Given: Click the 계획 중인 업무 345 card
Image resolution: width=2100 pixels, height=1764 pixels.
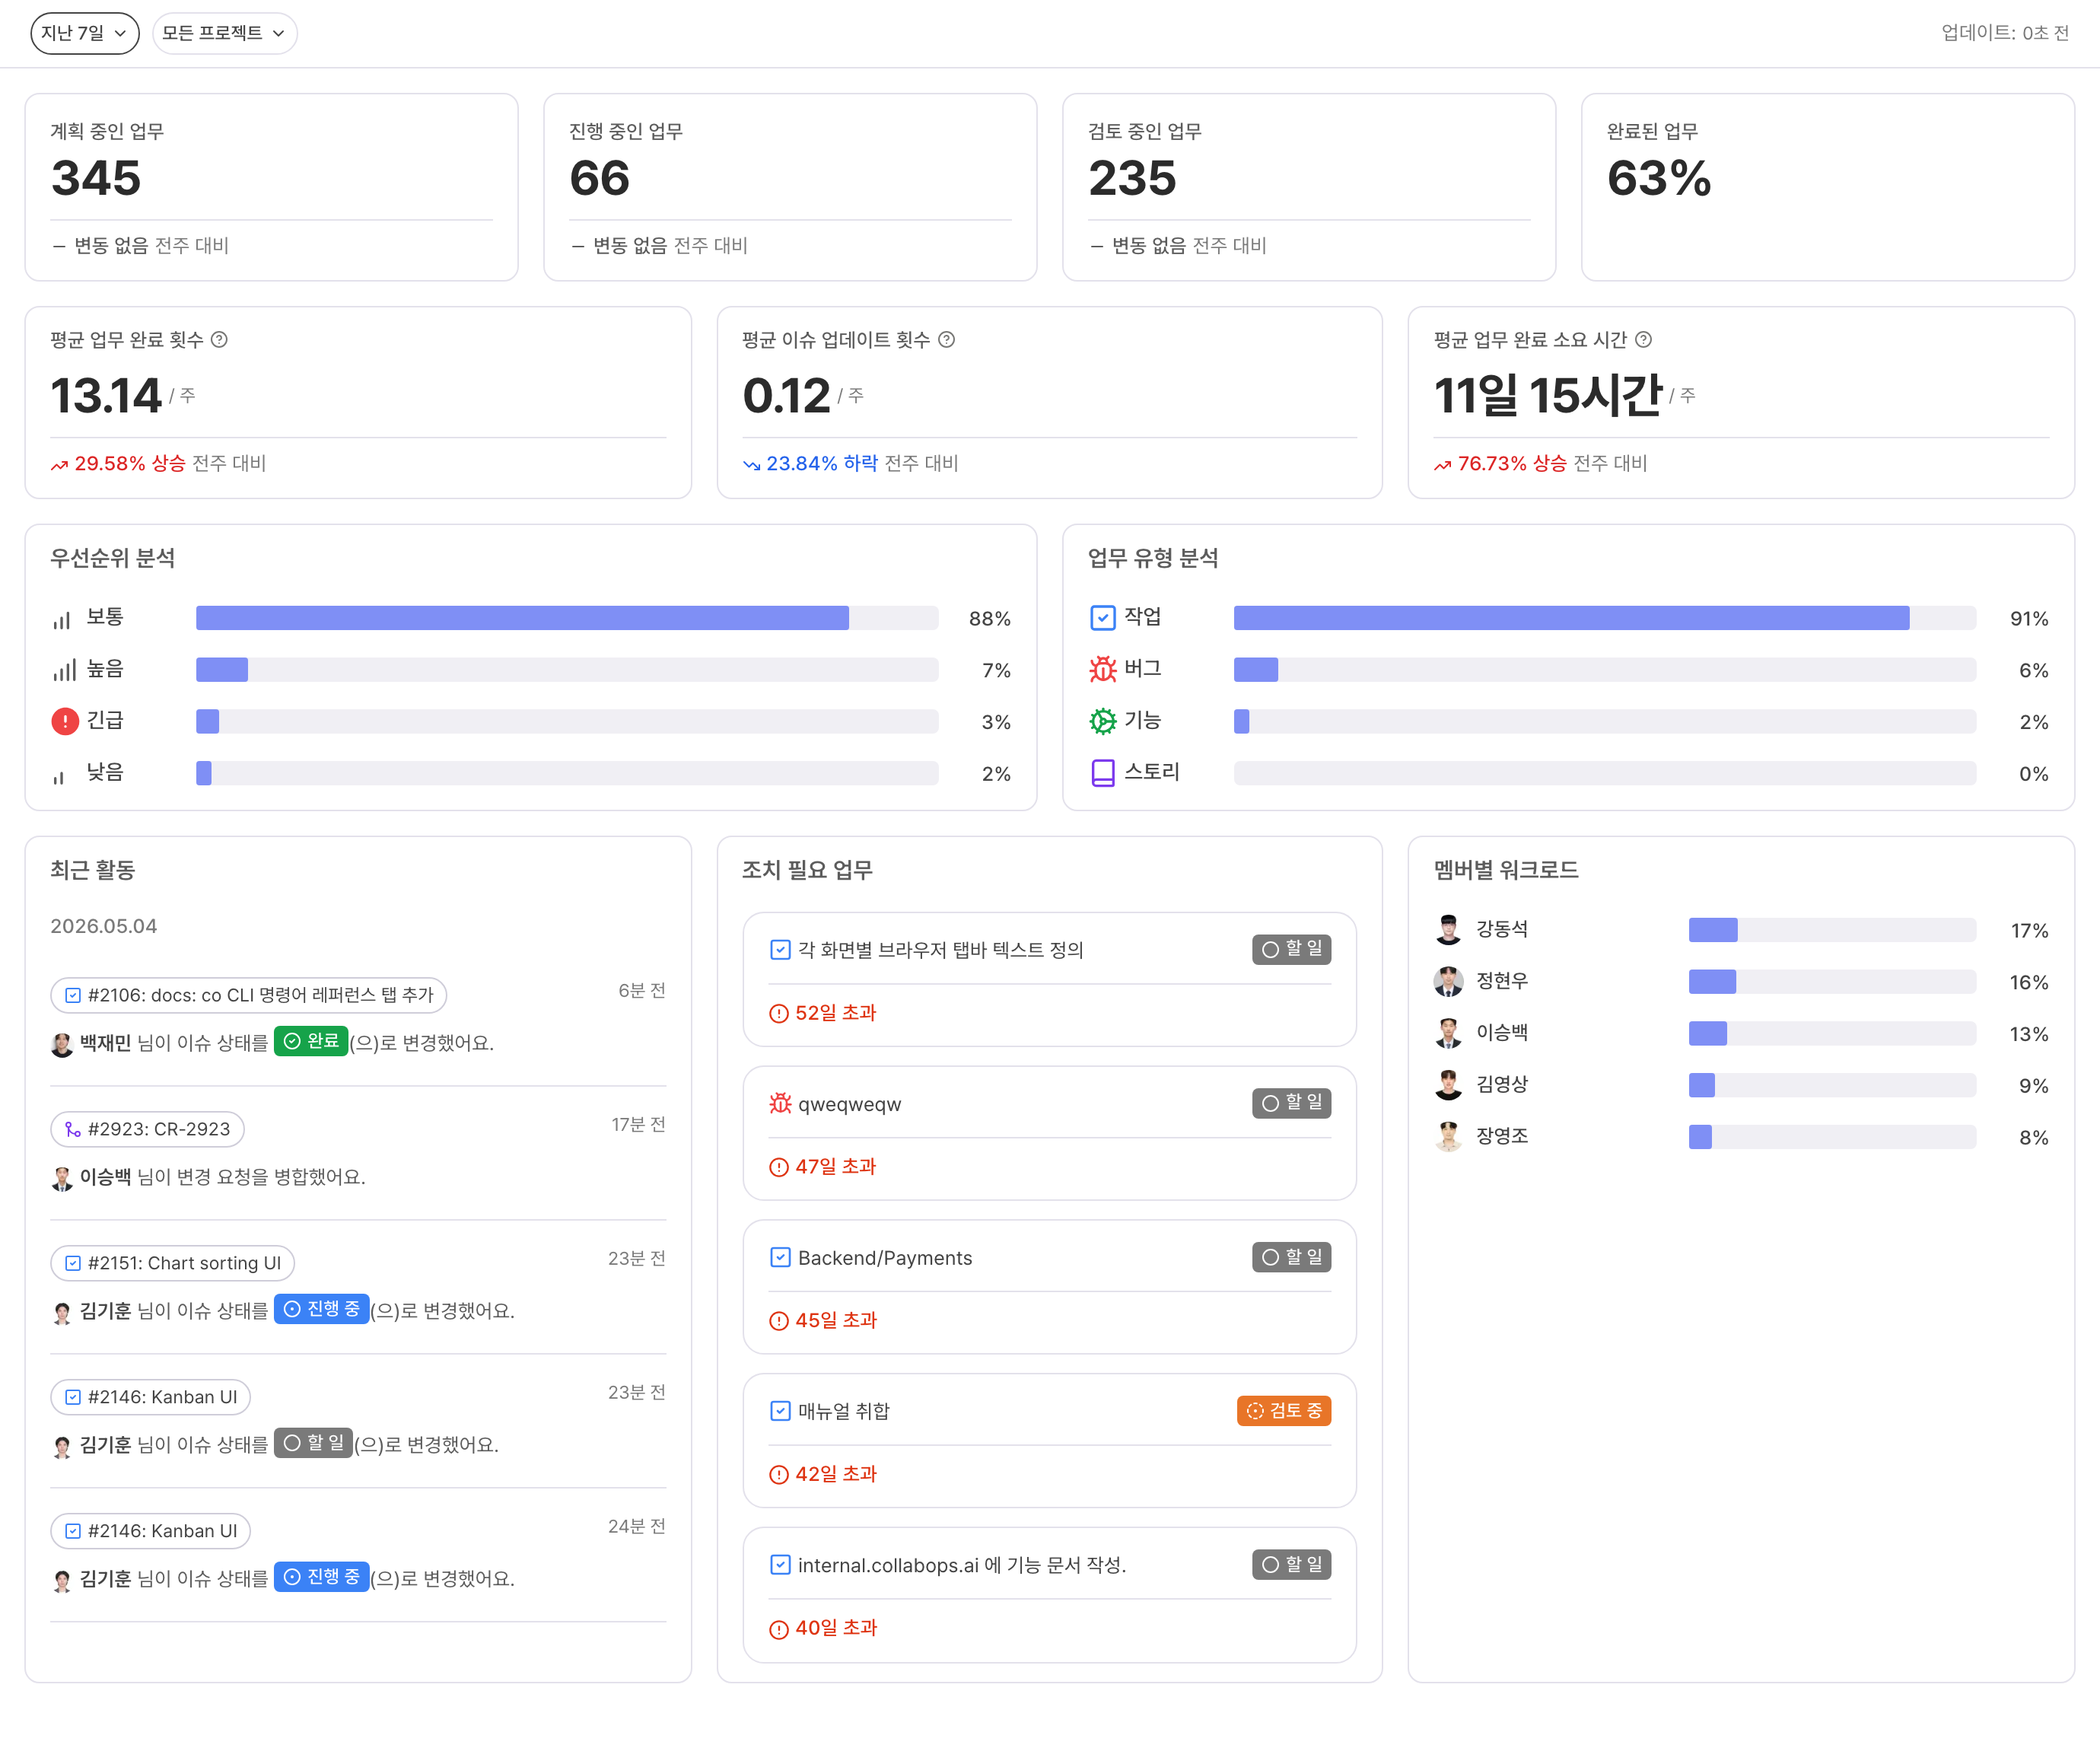Looking at the screenshot, I should [x=271, y=187].
